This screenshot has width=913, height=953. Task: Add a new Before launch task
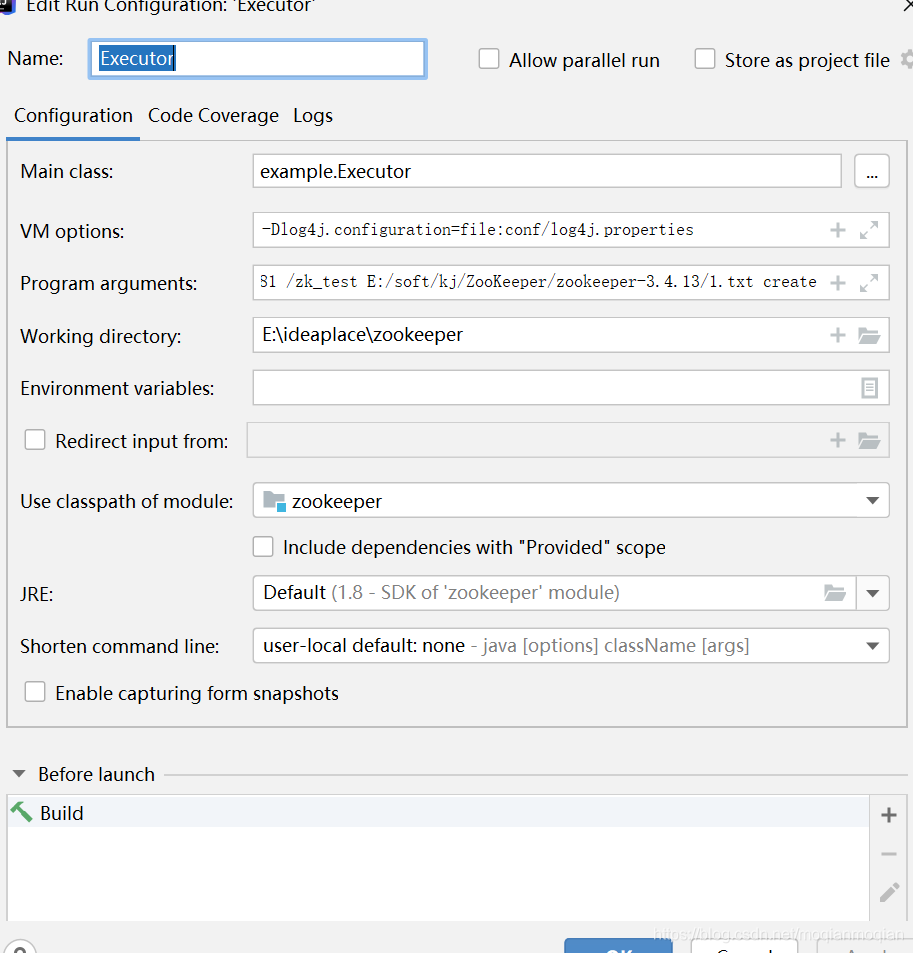pyautogui.click(x=889, y=815)
